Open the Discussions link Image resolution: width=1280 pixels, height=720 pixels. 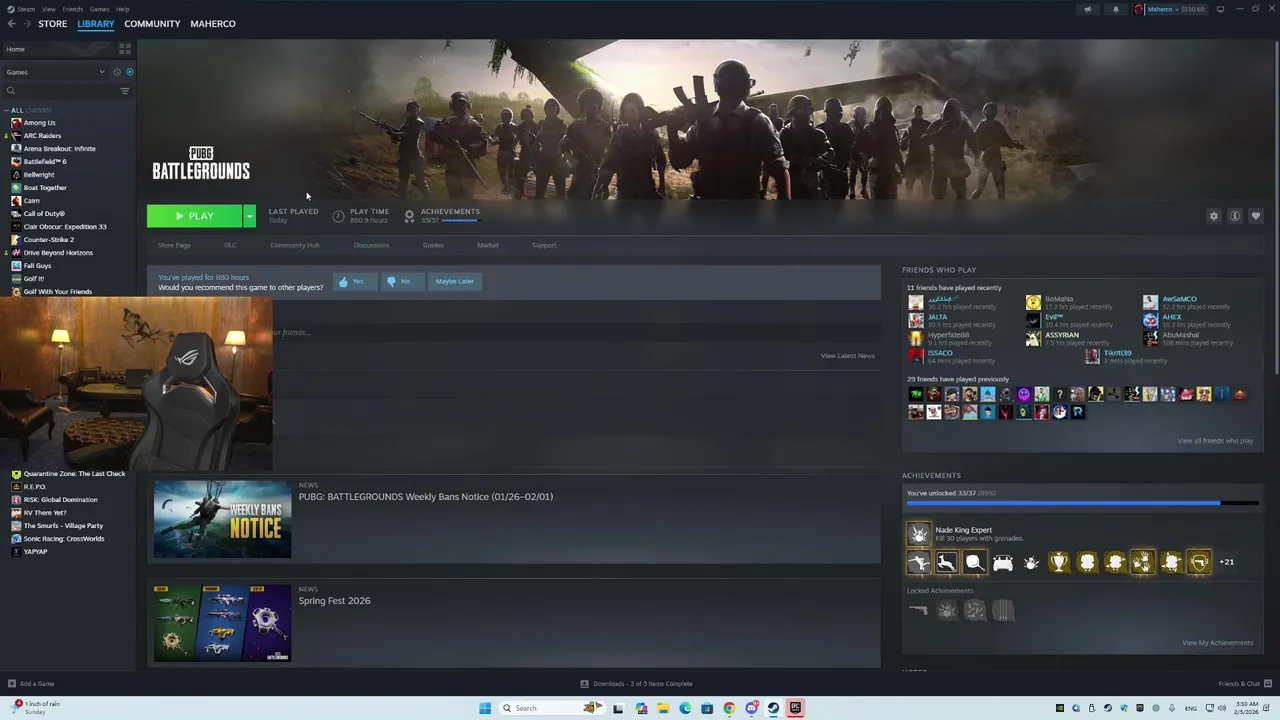(371, 245)
